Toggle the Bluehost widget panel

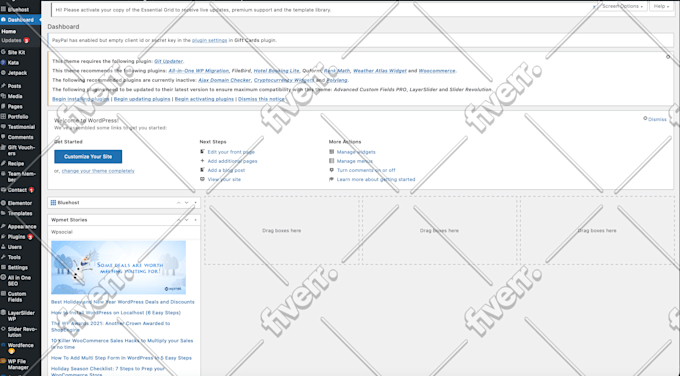pyautogui.click(x=195, y=203)
